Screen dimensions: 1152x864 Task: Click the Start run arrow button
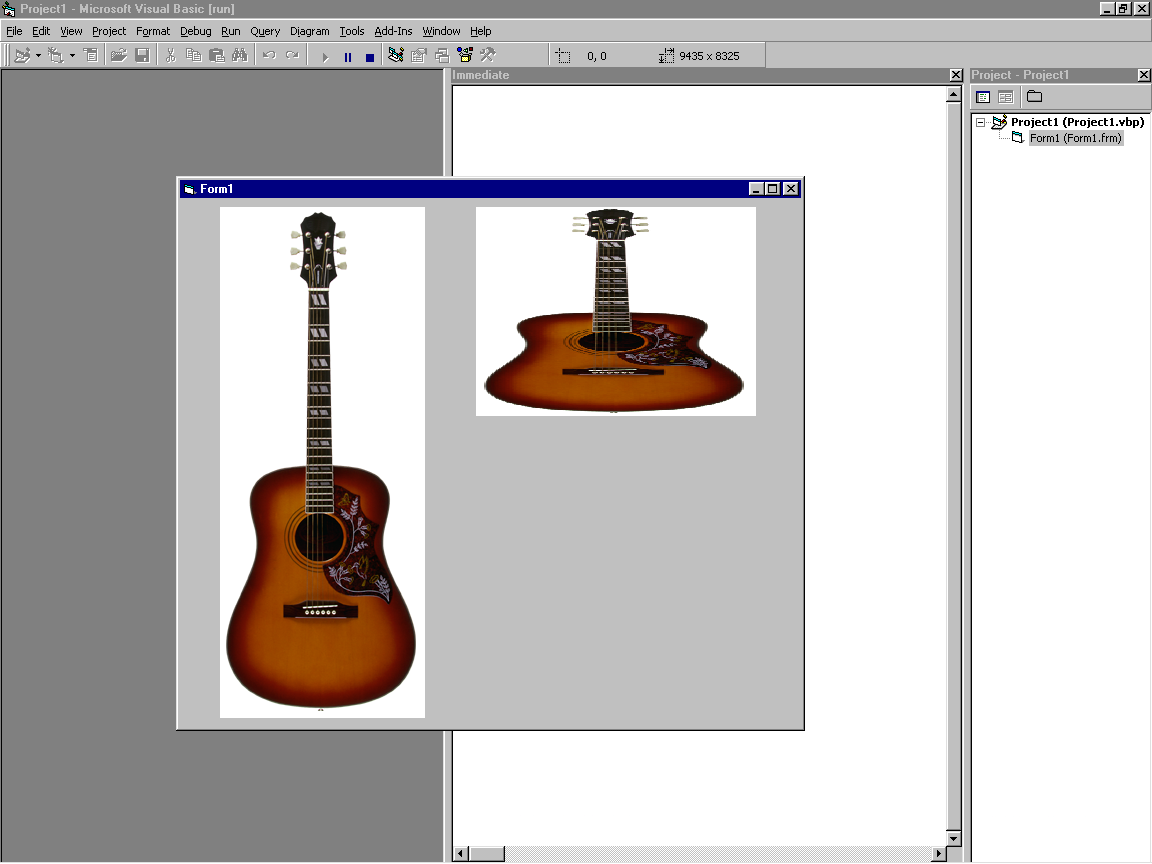tap(325, 56)
